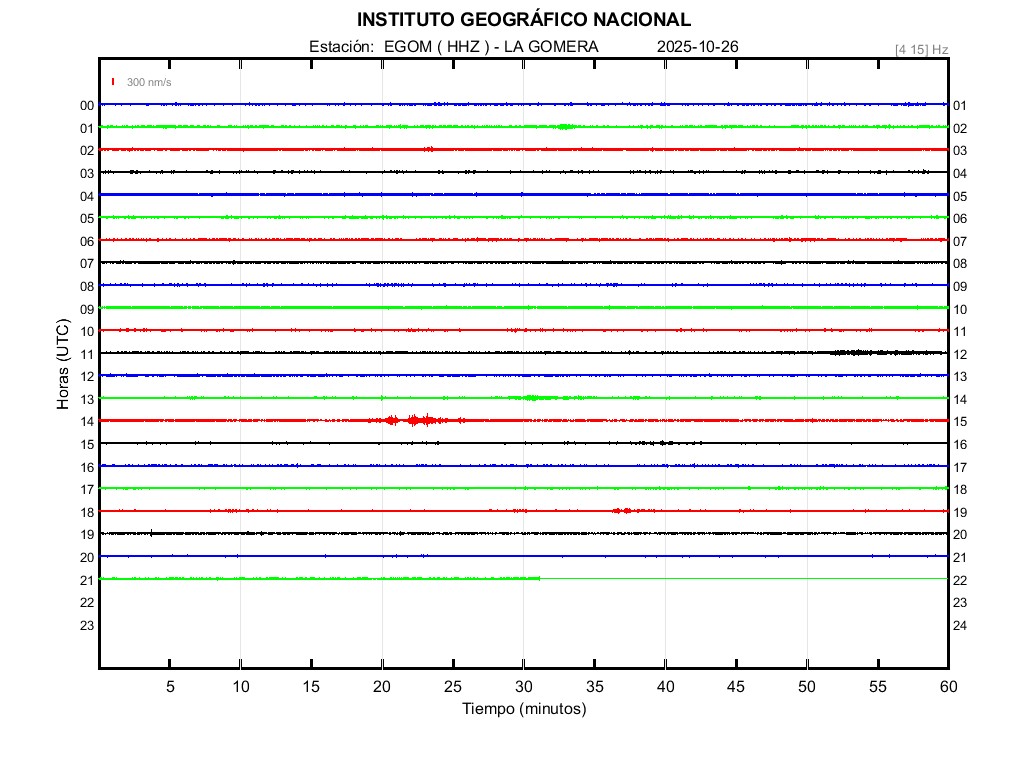1024x768 pixels.
Task: Select the 30 minute tick label on x-axis
Action: pos(524,687)
